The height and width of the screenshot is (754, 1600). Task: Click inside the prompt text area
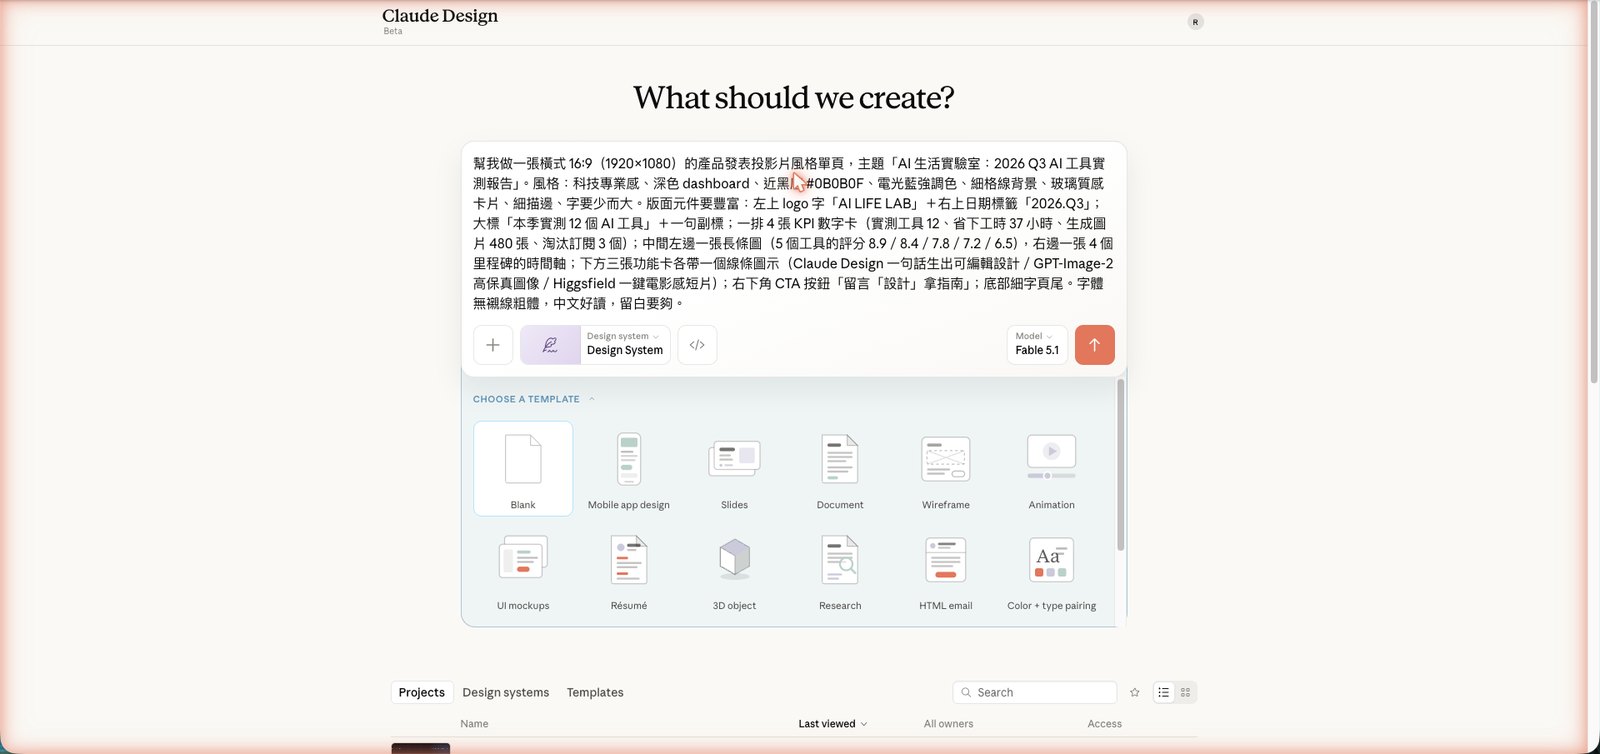pos(794,233)
